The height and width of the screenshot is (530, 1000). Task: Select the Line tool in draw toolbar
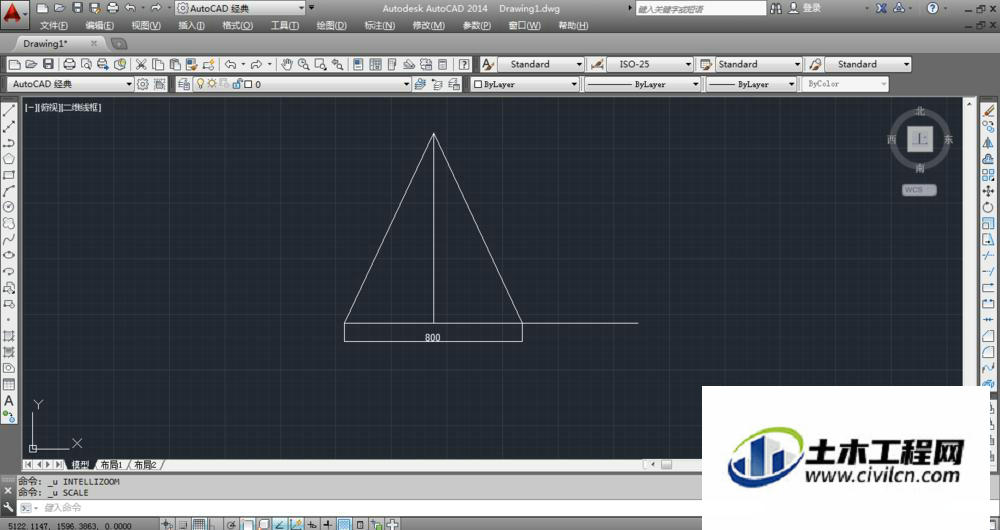[x=9, y=111]
